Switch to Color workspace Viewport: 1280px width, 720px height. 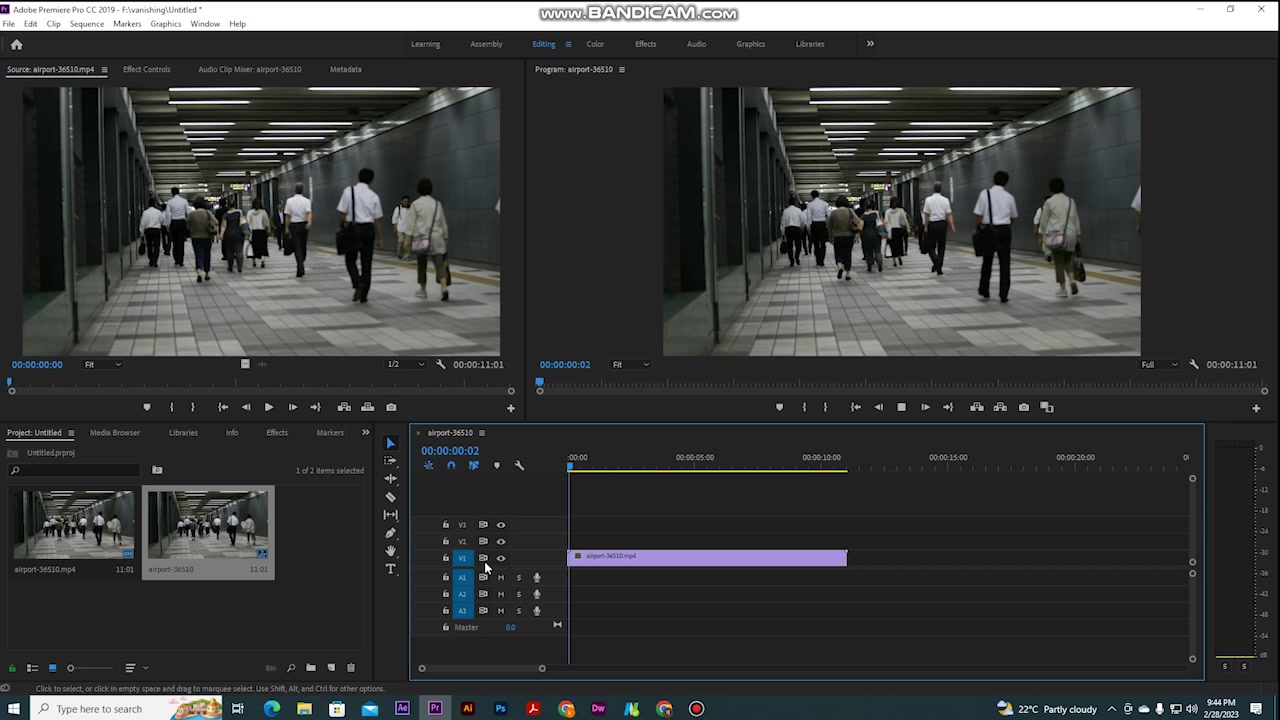(x=595, y=44)
